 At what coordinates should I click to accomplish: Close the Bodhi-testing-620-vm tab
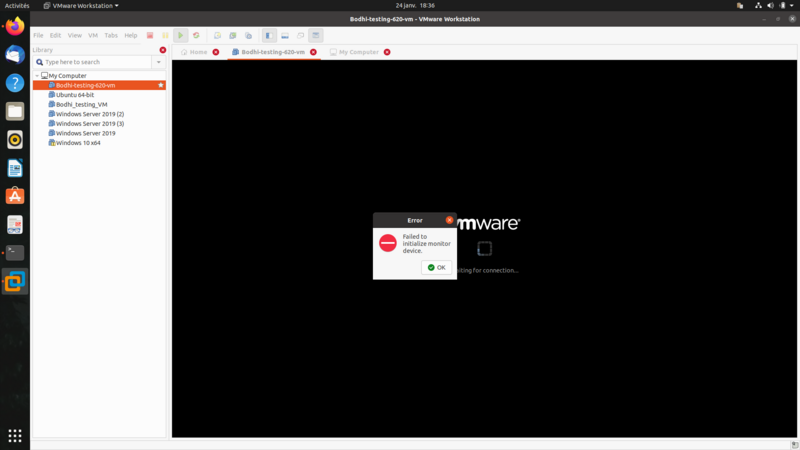click(313, 52)
